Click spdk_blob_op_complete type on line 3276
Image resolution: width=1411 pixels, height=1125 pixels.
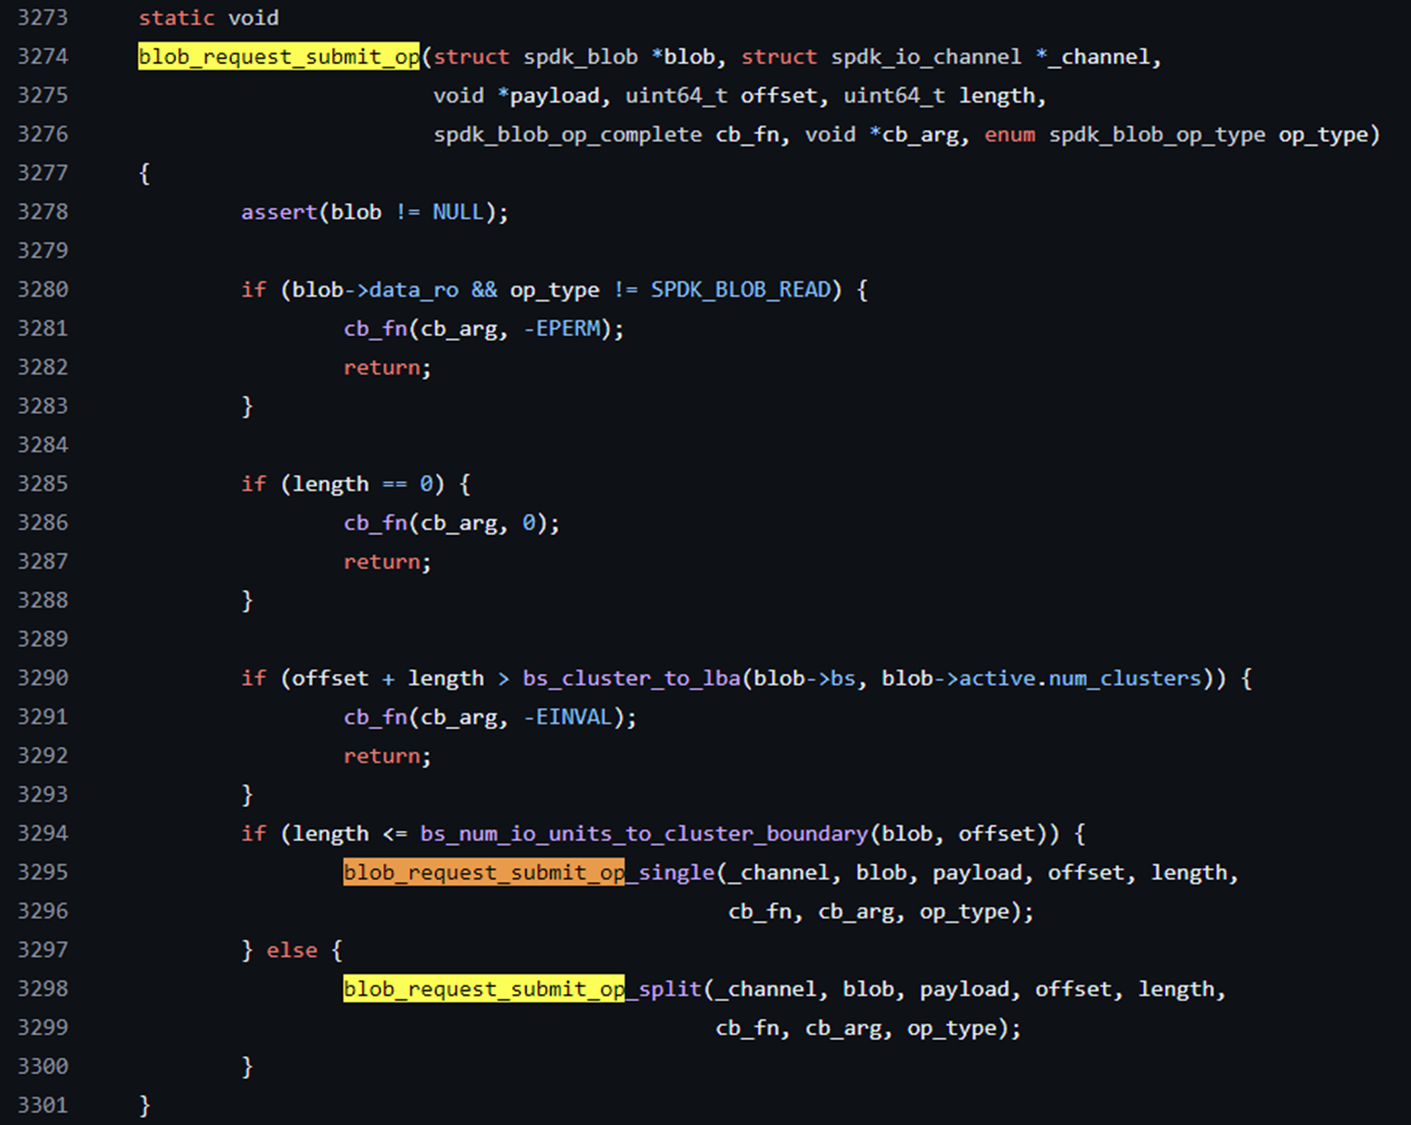(567, 135)
